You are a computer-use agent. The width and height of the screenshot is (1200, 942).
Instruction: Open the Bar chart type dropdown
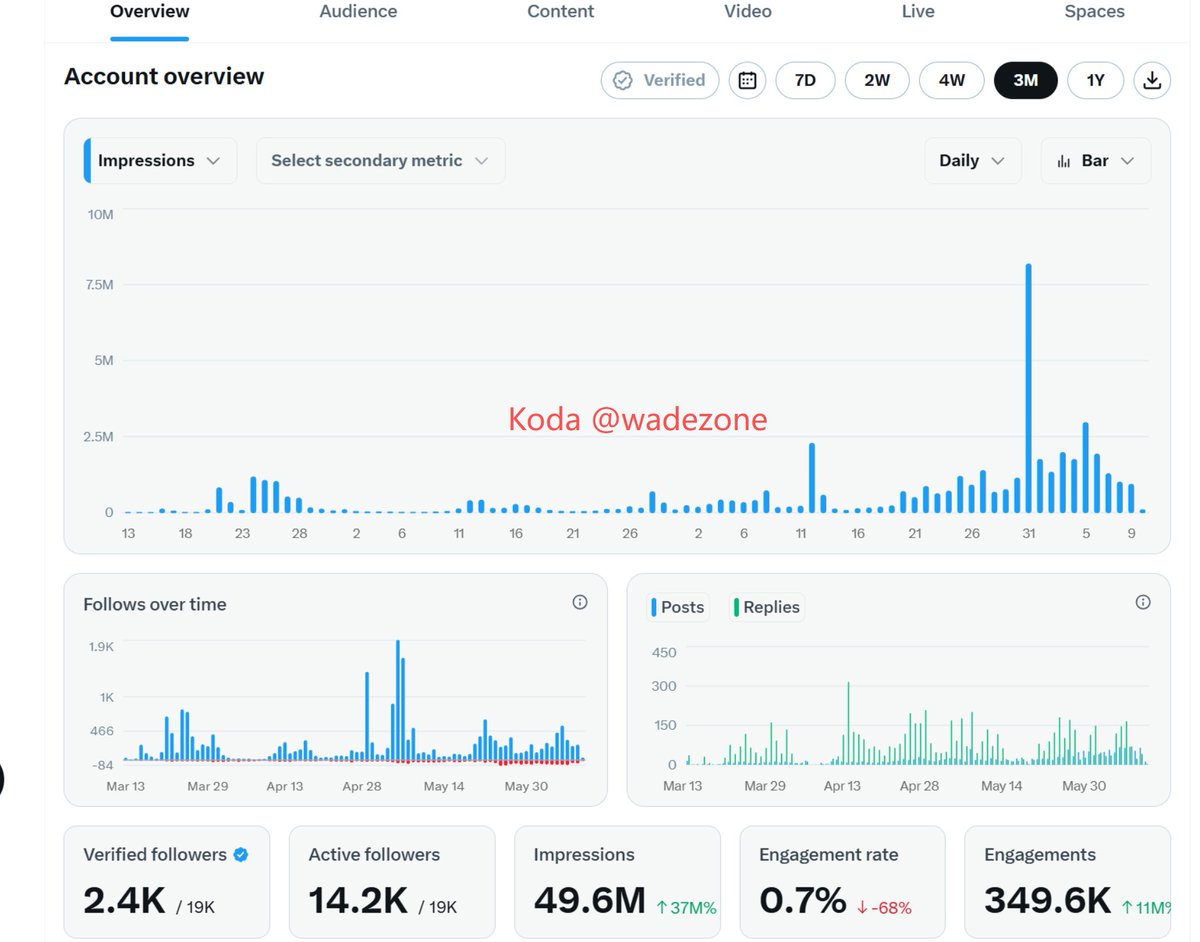[x=1096, y=161]
